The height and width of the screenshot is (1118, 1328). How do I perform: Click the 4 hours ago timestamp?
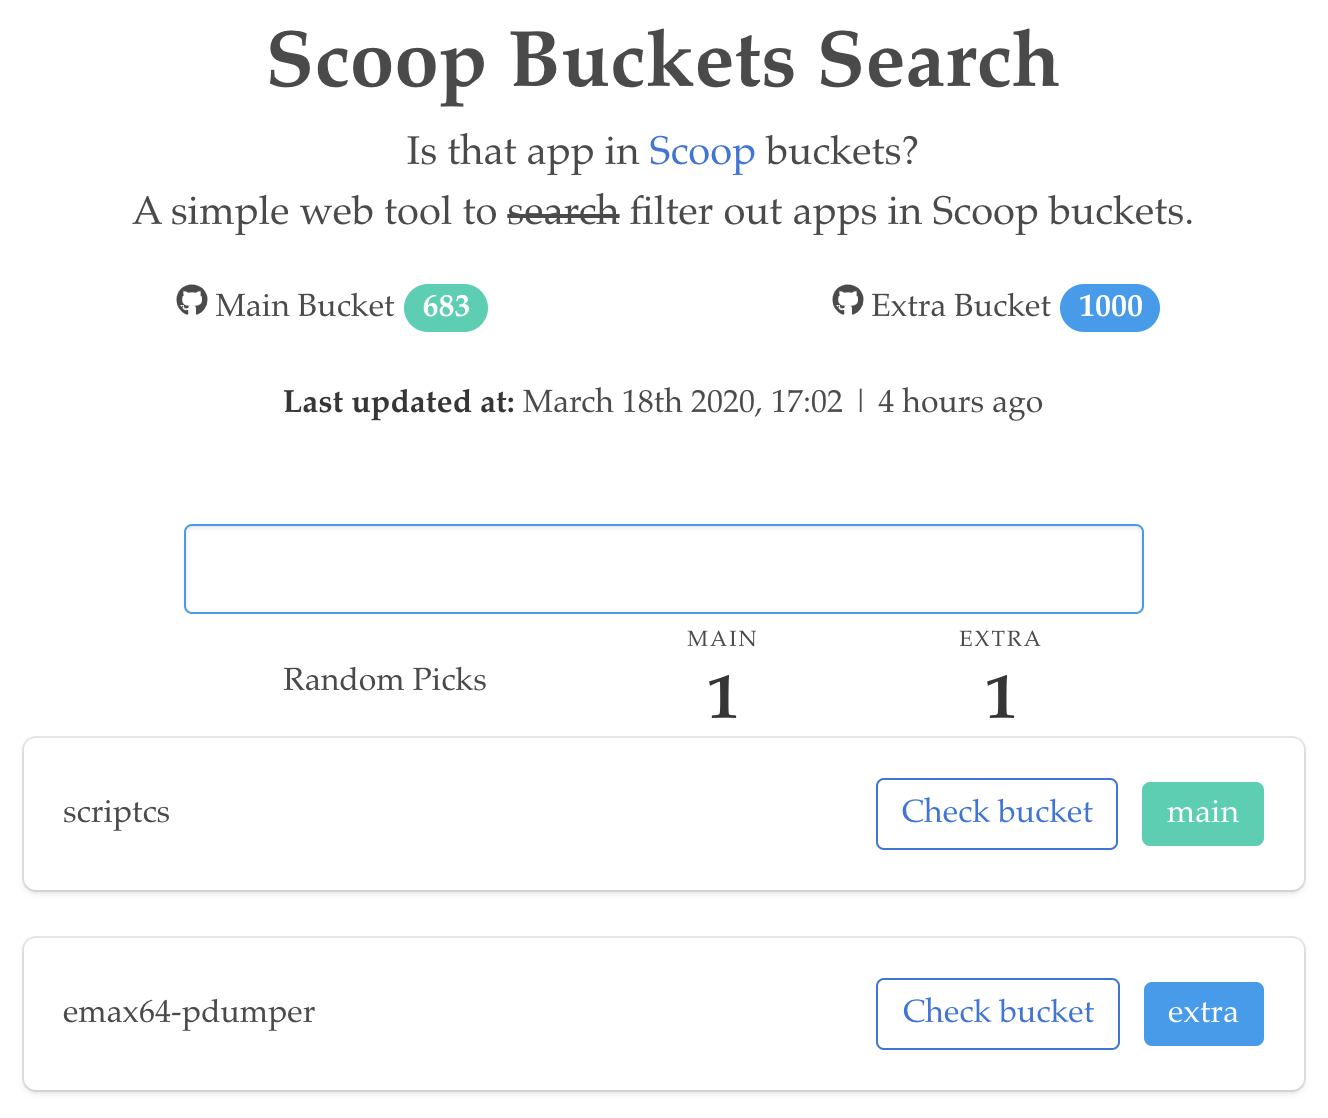tap(959, 401)
